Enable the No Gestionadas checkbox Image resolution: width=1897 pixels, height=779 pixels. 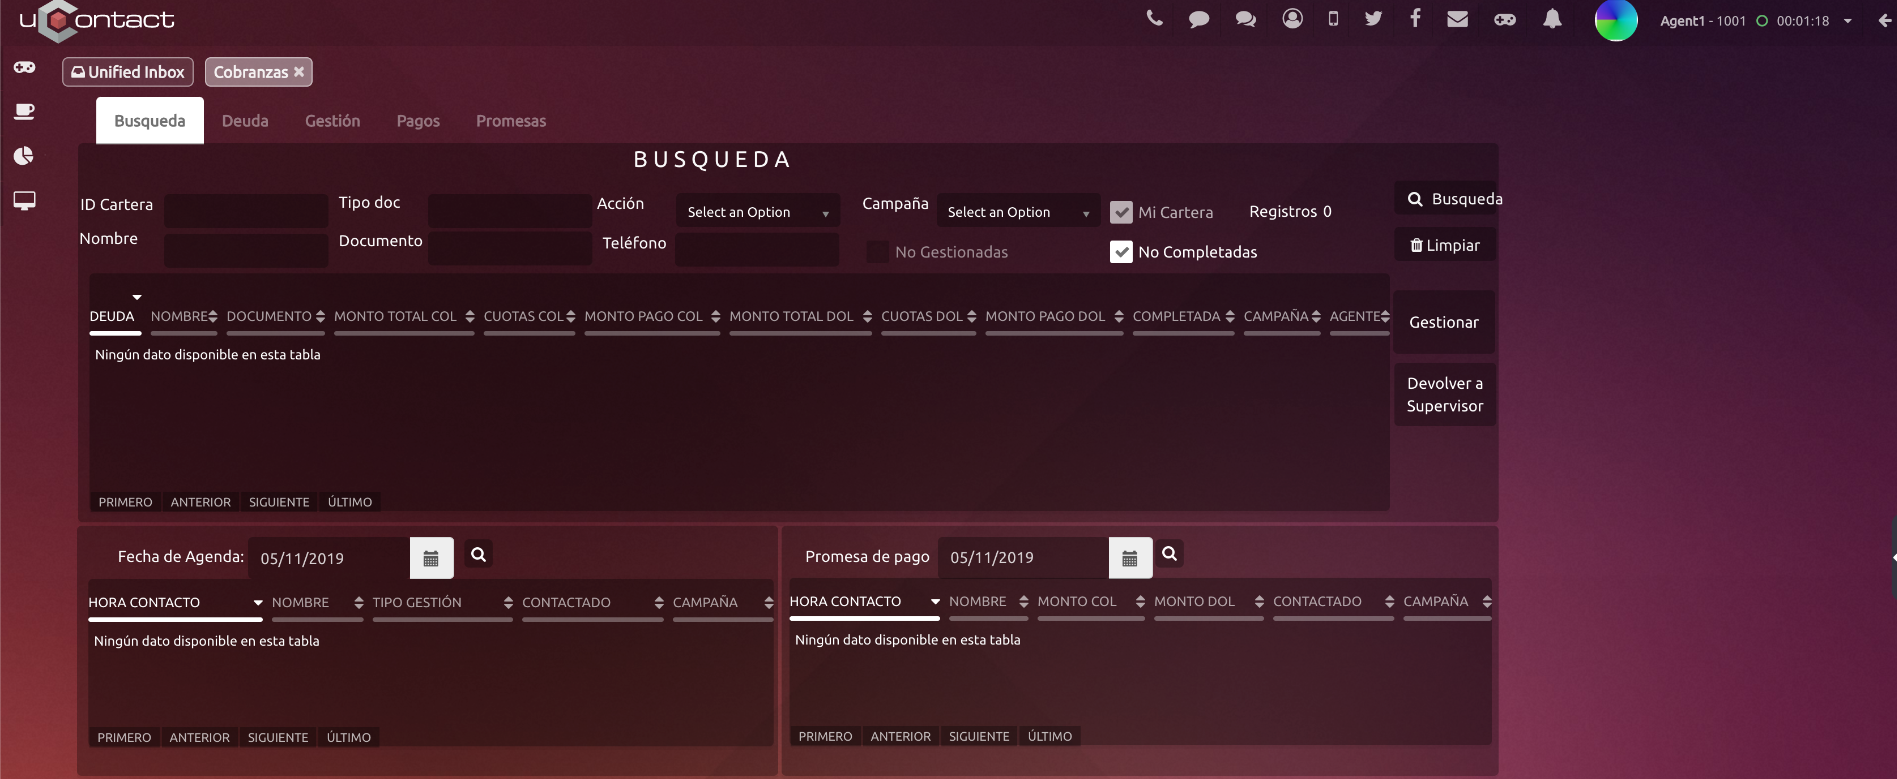[878, 252]
